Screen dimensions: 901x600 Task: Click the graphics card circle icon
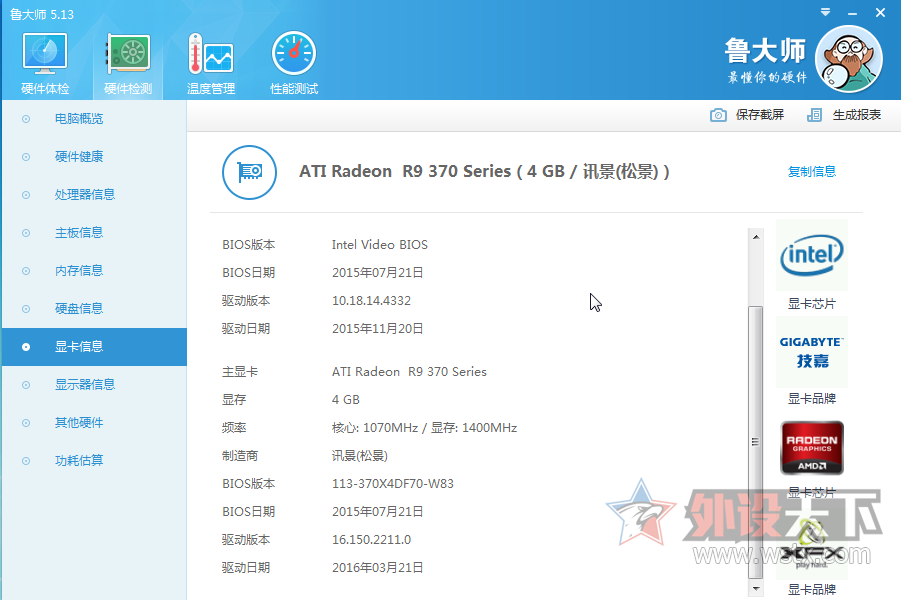tap(249, 172)
